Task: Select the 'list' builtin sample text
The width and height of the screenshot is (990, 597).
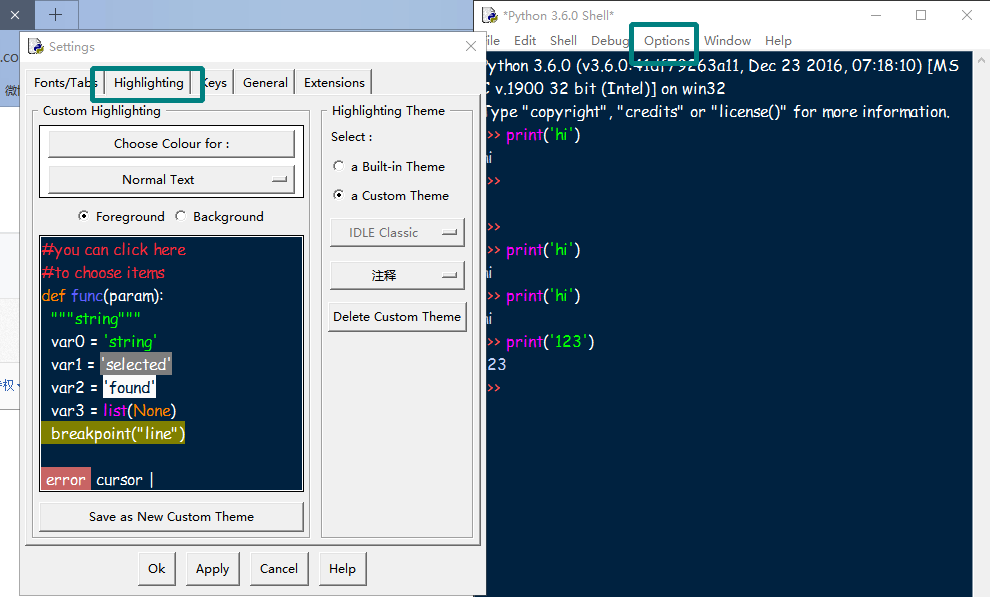Action: coord(115,411)
